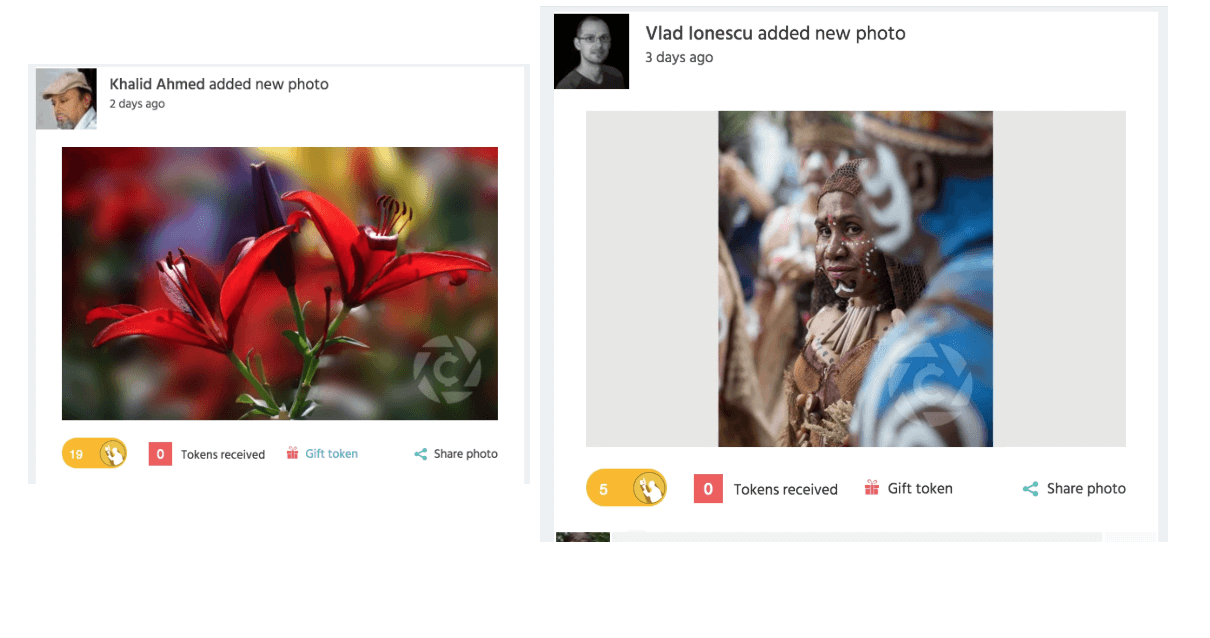Open the red lily flower photo
The width and height of the screenshot is (1210, 638).
[279, 283]
